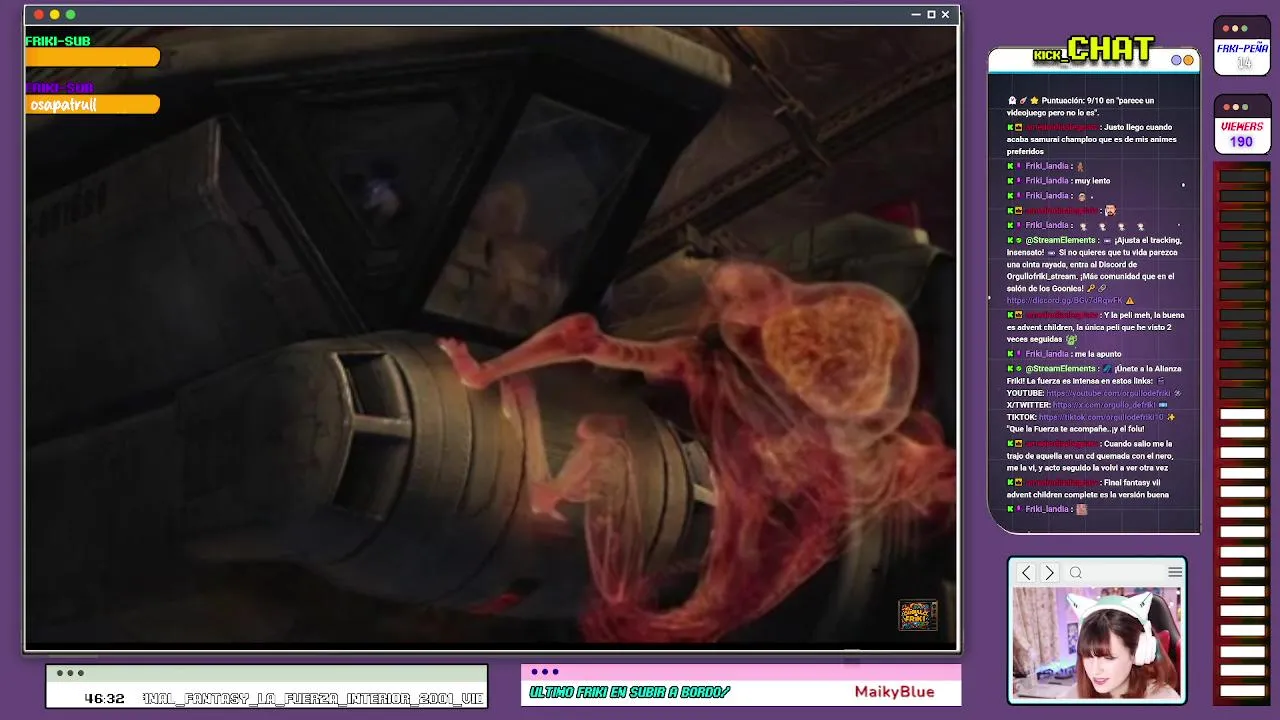
Task: Click the scrolling FINAL_FANTASY_LA_FUERZA_INTERIOR title text
Action: coord(313,698)
